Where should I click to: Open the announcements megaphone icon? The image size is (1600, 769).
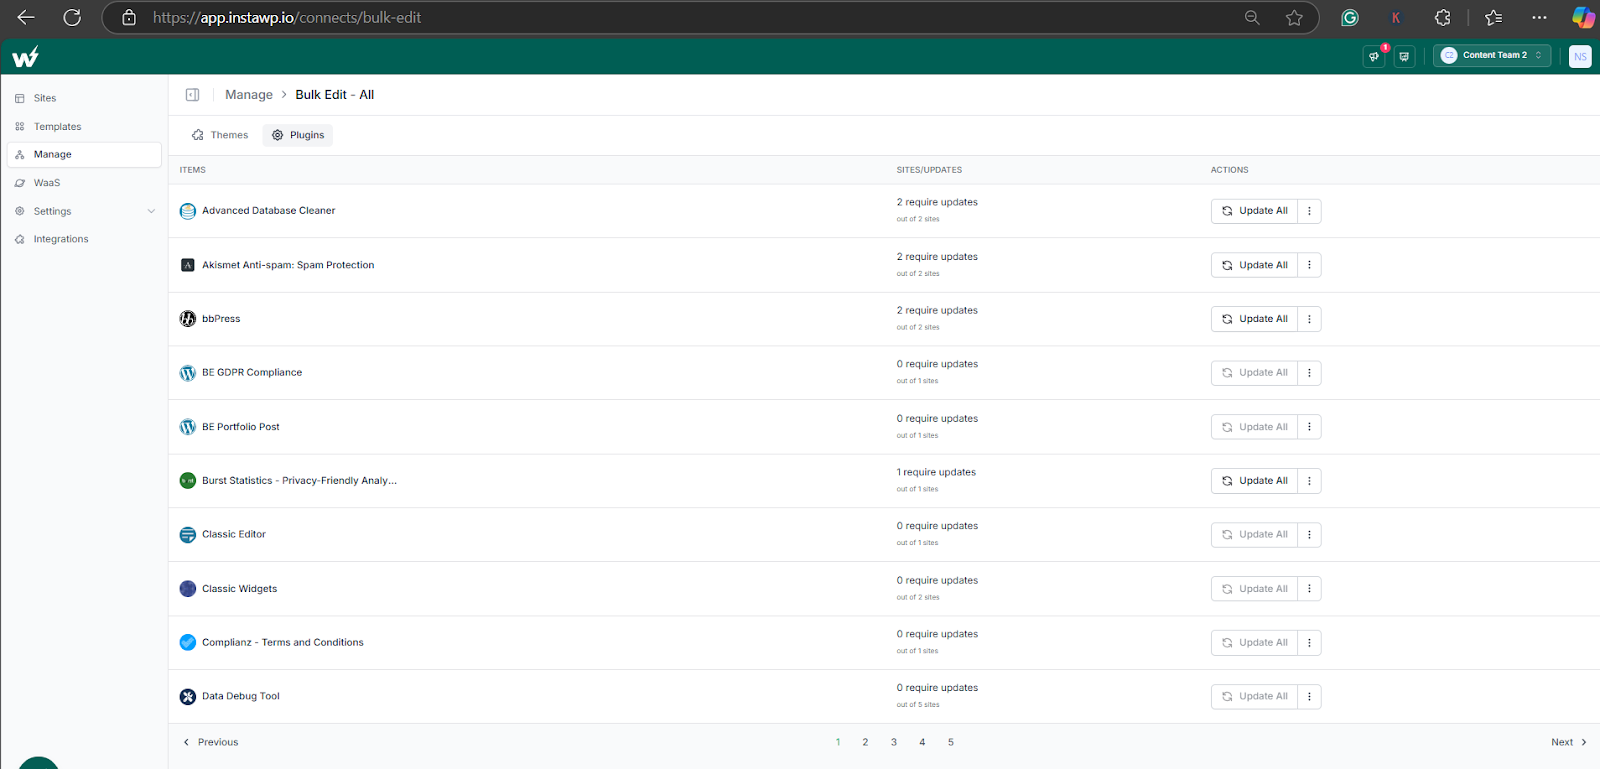tap(1374, 56)
